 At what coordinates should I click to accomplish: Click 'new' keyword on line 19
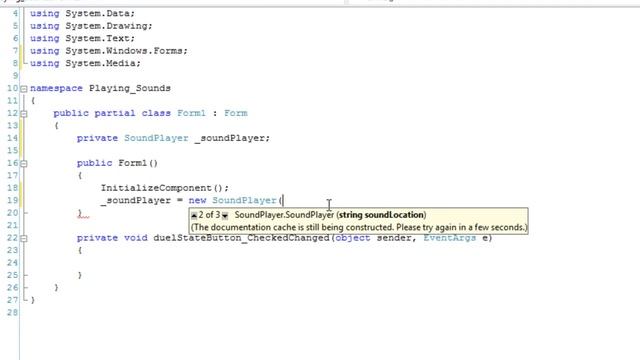click(197, 200)
